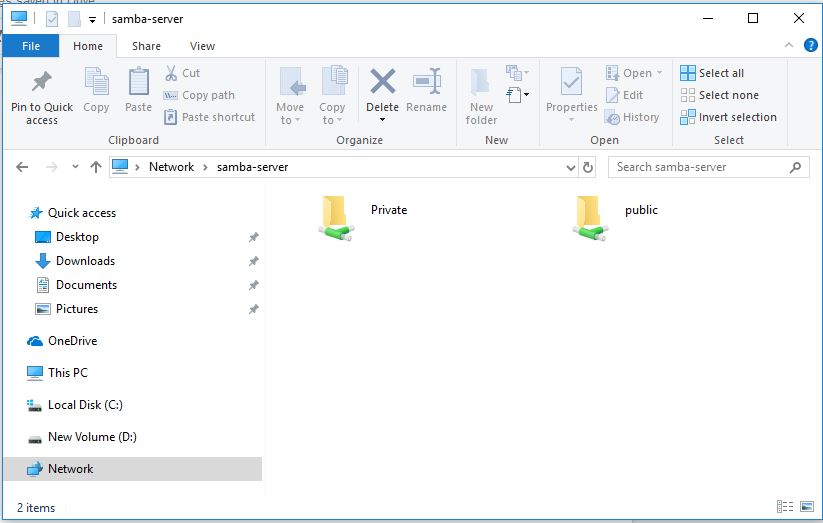Click the 2 items status text
The width and height of the screenshot is (823, 523).
click(36, 508)
